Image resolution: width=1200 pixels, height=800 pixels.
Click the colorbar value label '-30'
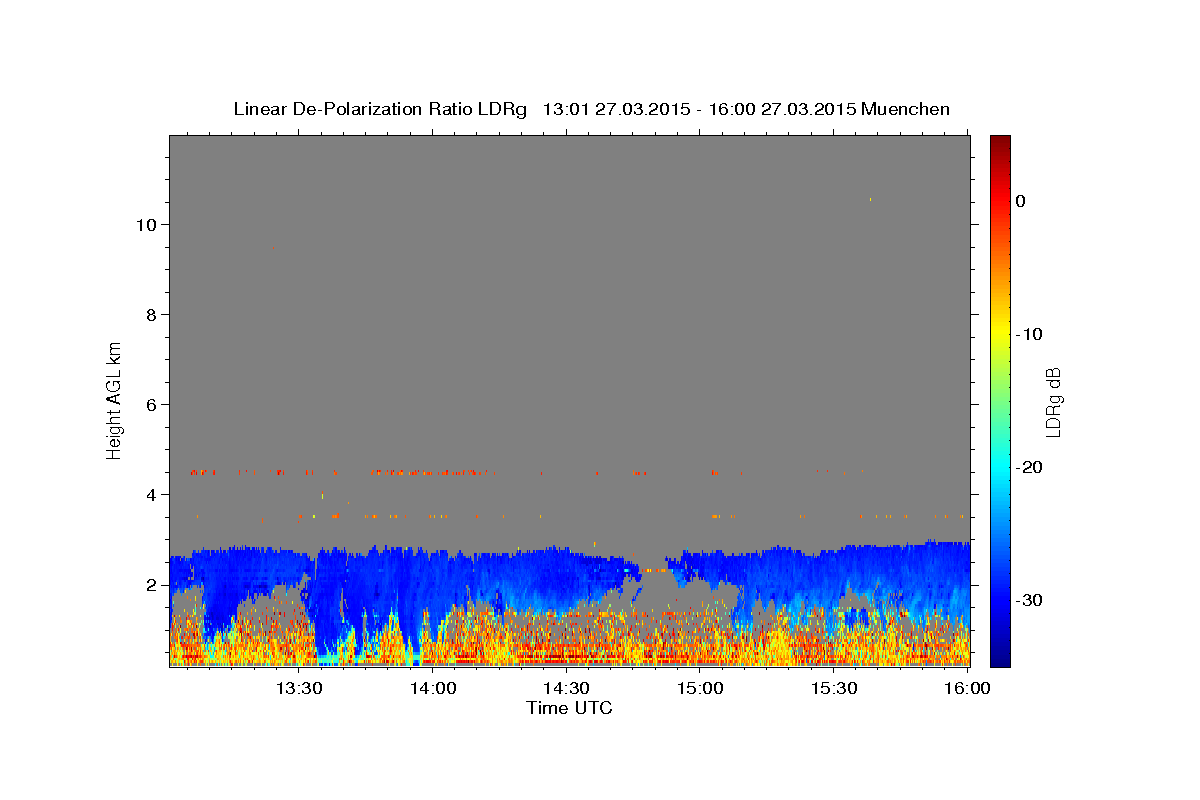click(1030, 600)
